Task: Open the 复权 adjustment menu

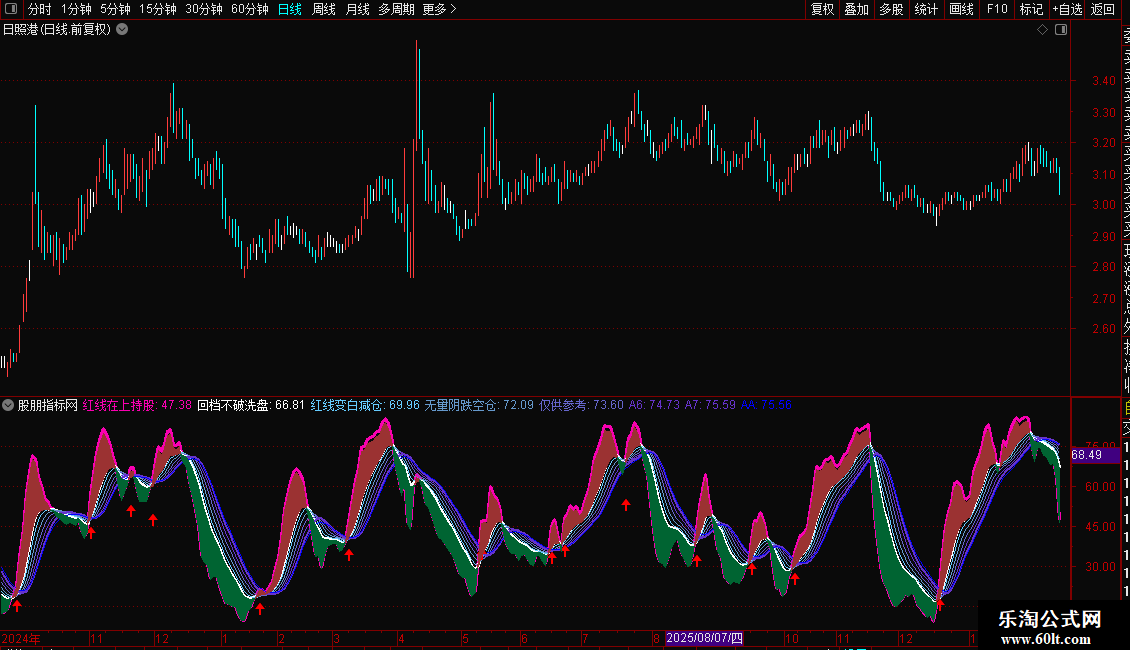Action: pyautogui.click(x=822, y=9)
